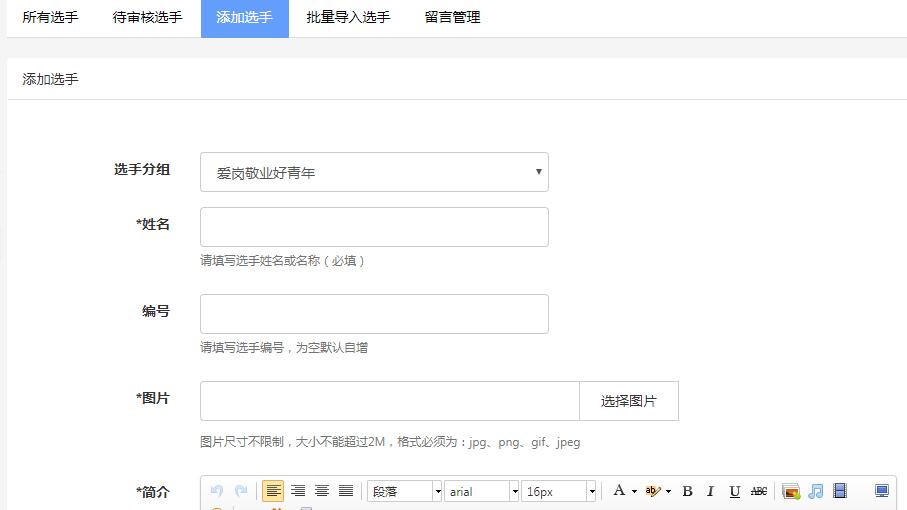Insert a video film clip
Screen dimensions: 907x510
(x=840, y=491)
